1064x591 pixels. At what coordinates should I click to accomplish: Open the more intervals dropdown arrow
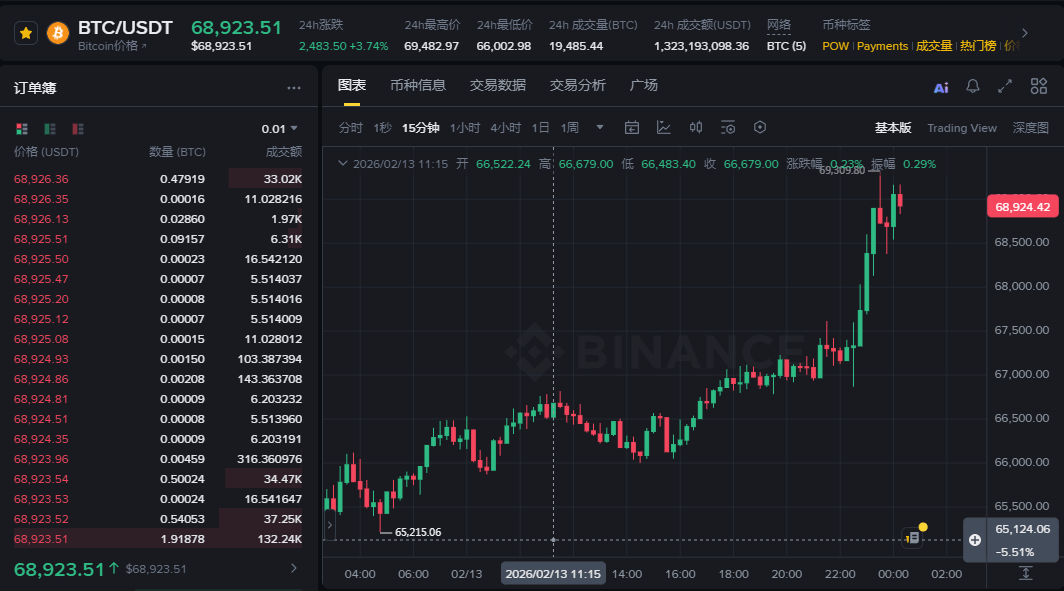click(600, 128)
